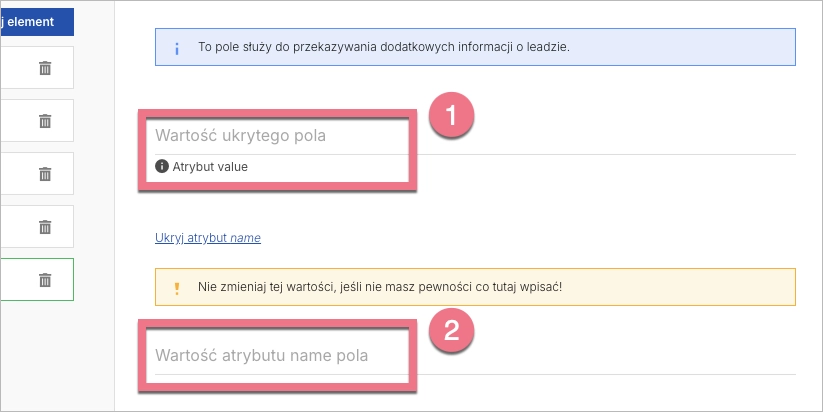The height and width of the screenshot is (412, 823).
Task: Click the "Atrybut value" hint text
Action: pyautogui.click(x=210, y=167)
